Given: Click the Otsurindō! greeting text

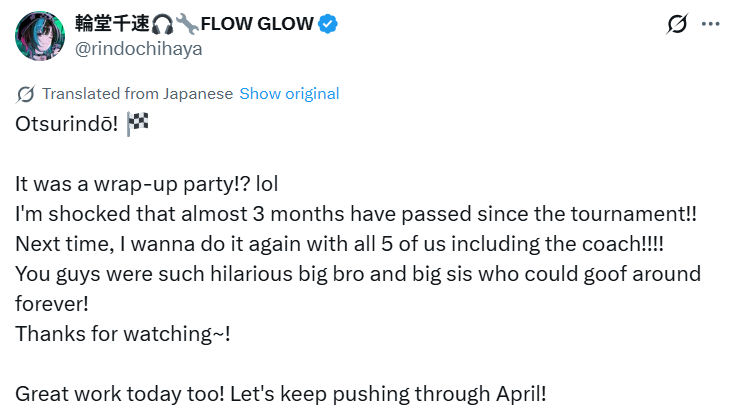Looking at the screenshot, I should pos(66,124).
